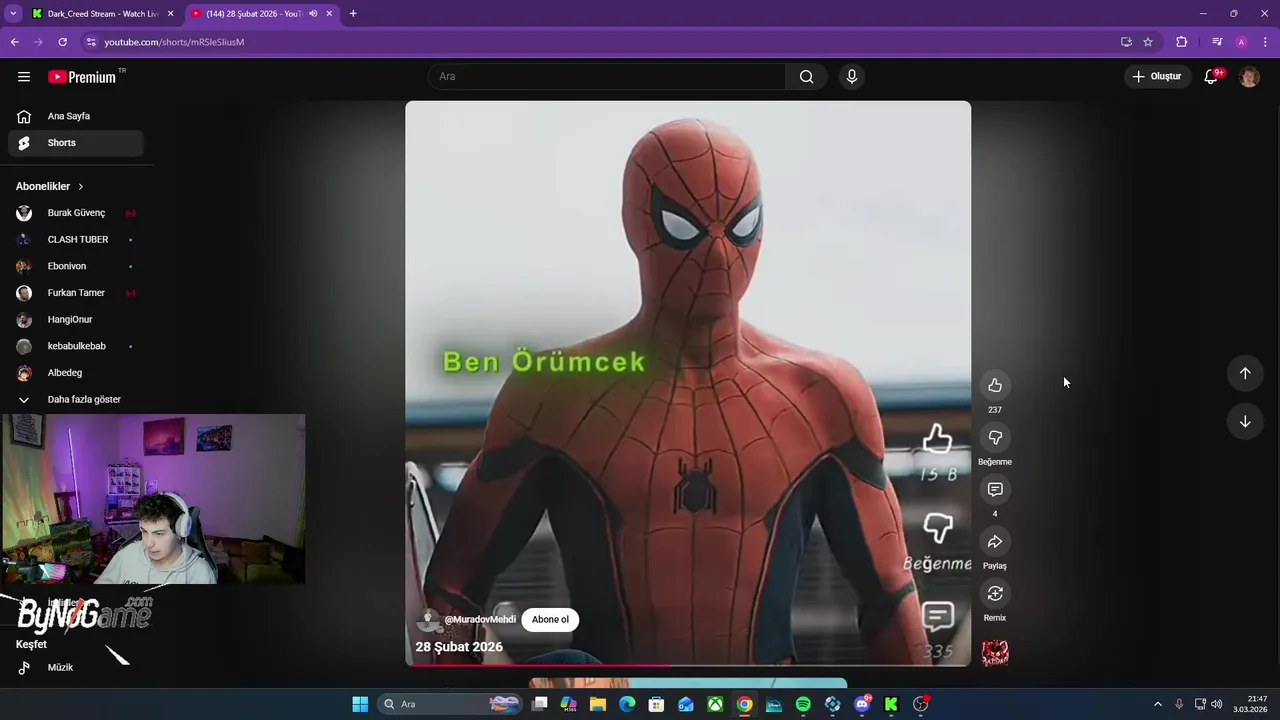
Task: Show hidden system tray icons
Action: tap(1158, 704)
